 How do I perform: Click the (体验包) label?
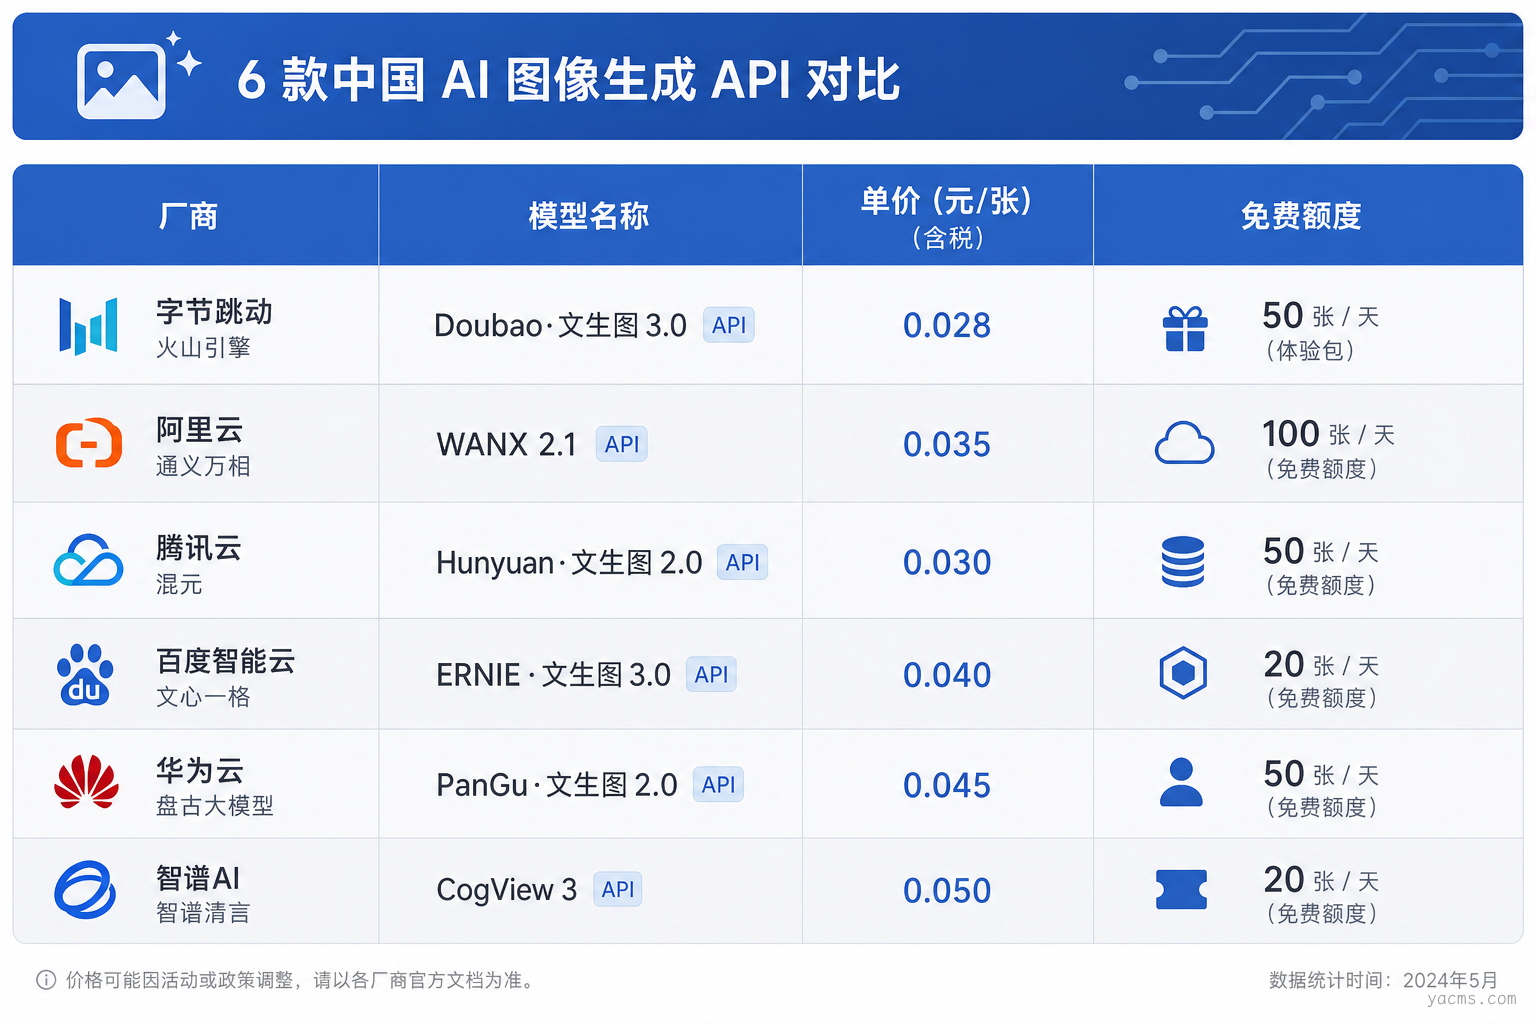pos(1310,351)
